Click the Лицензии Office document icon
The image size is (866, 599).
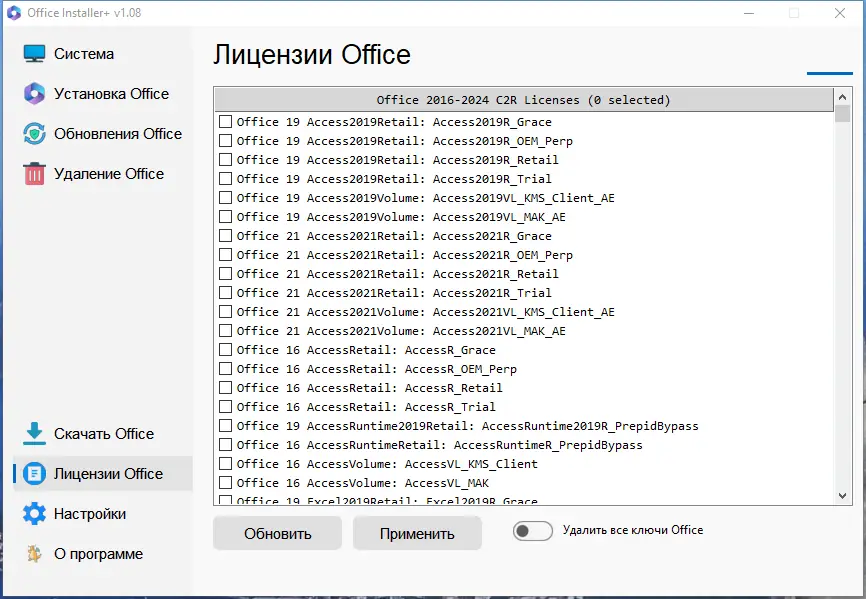click(35, 474)
